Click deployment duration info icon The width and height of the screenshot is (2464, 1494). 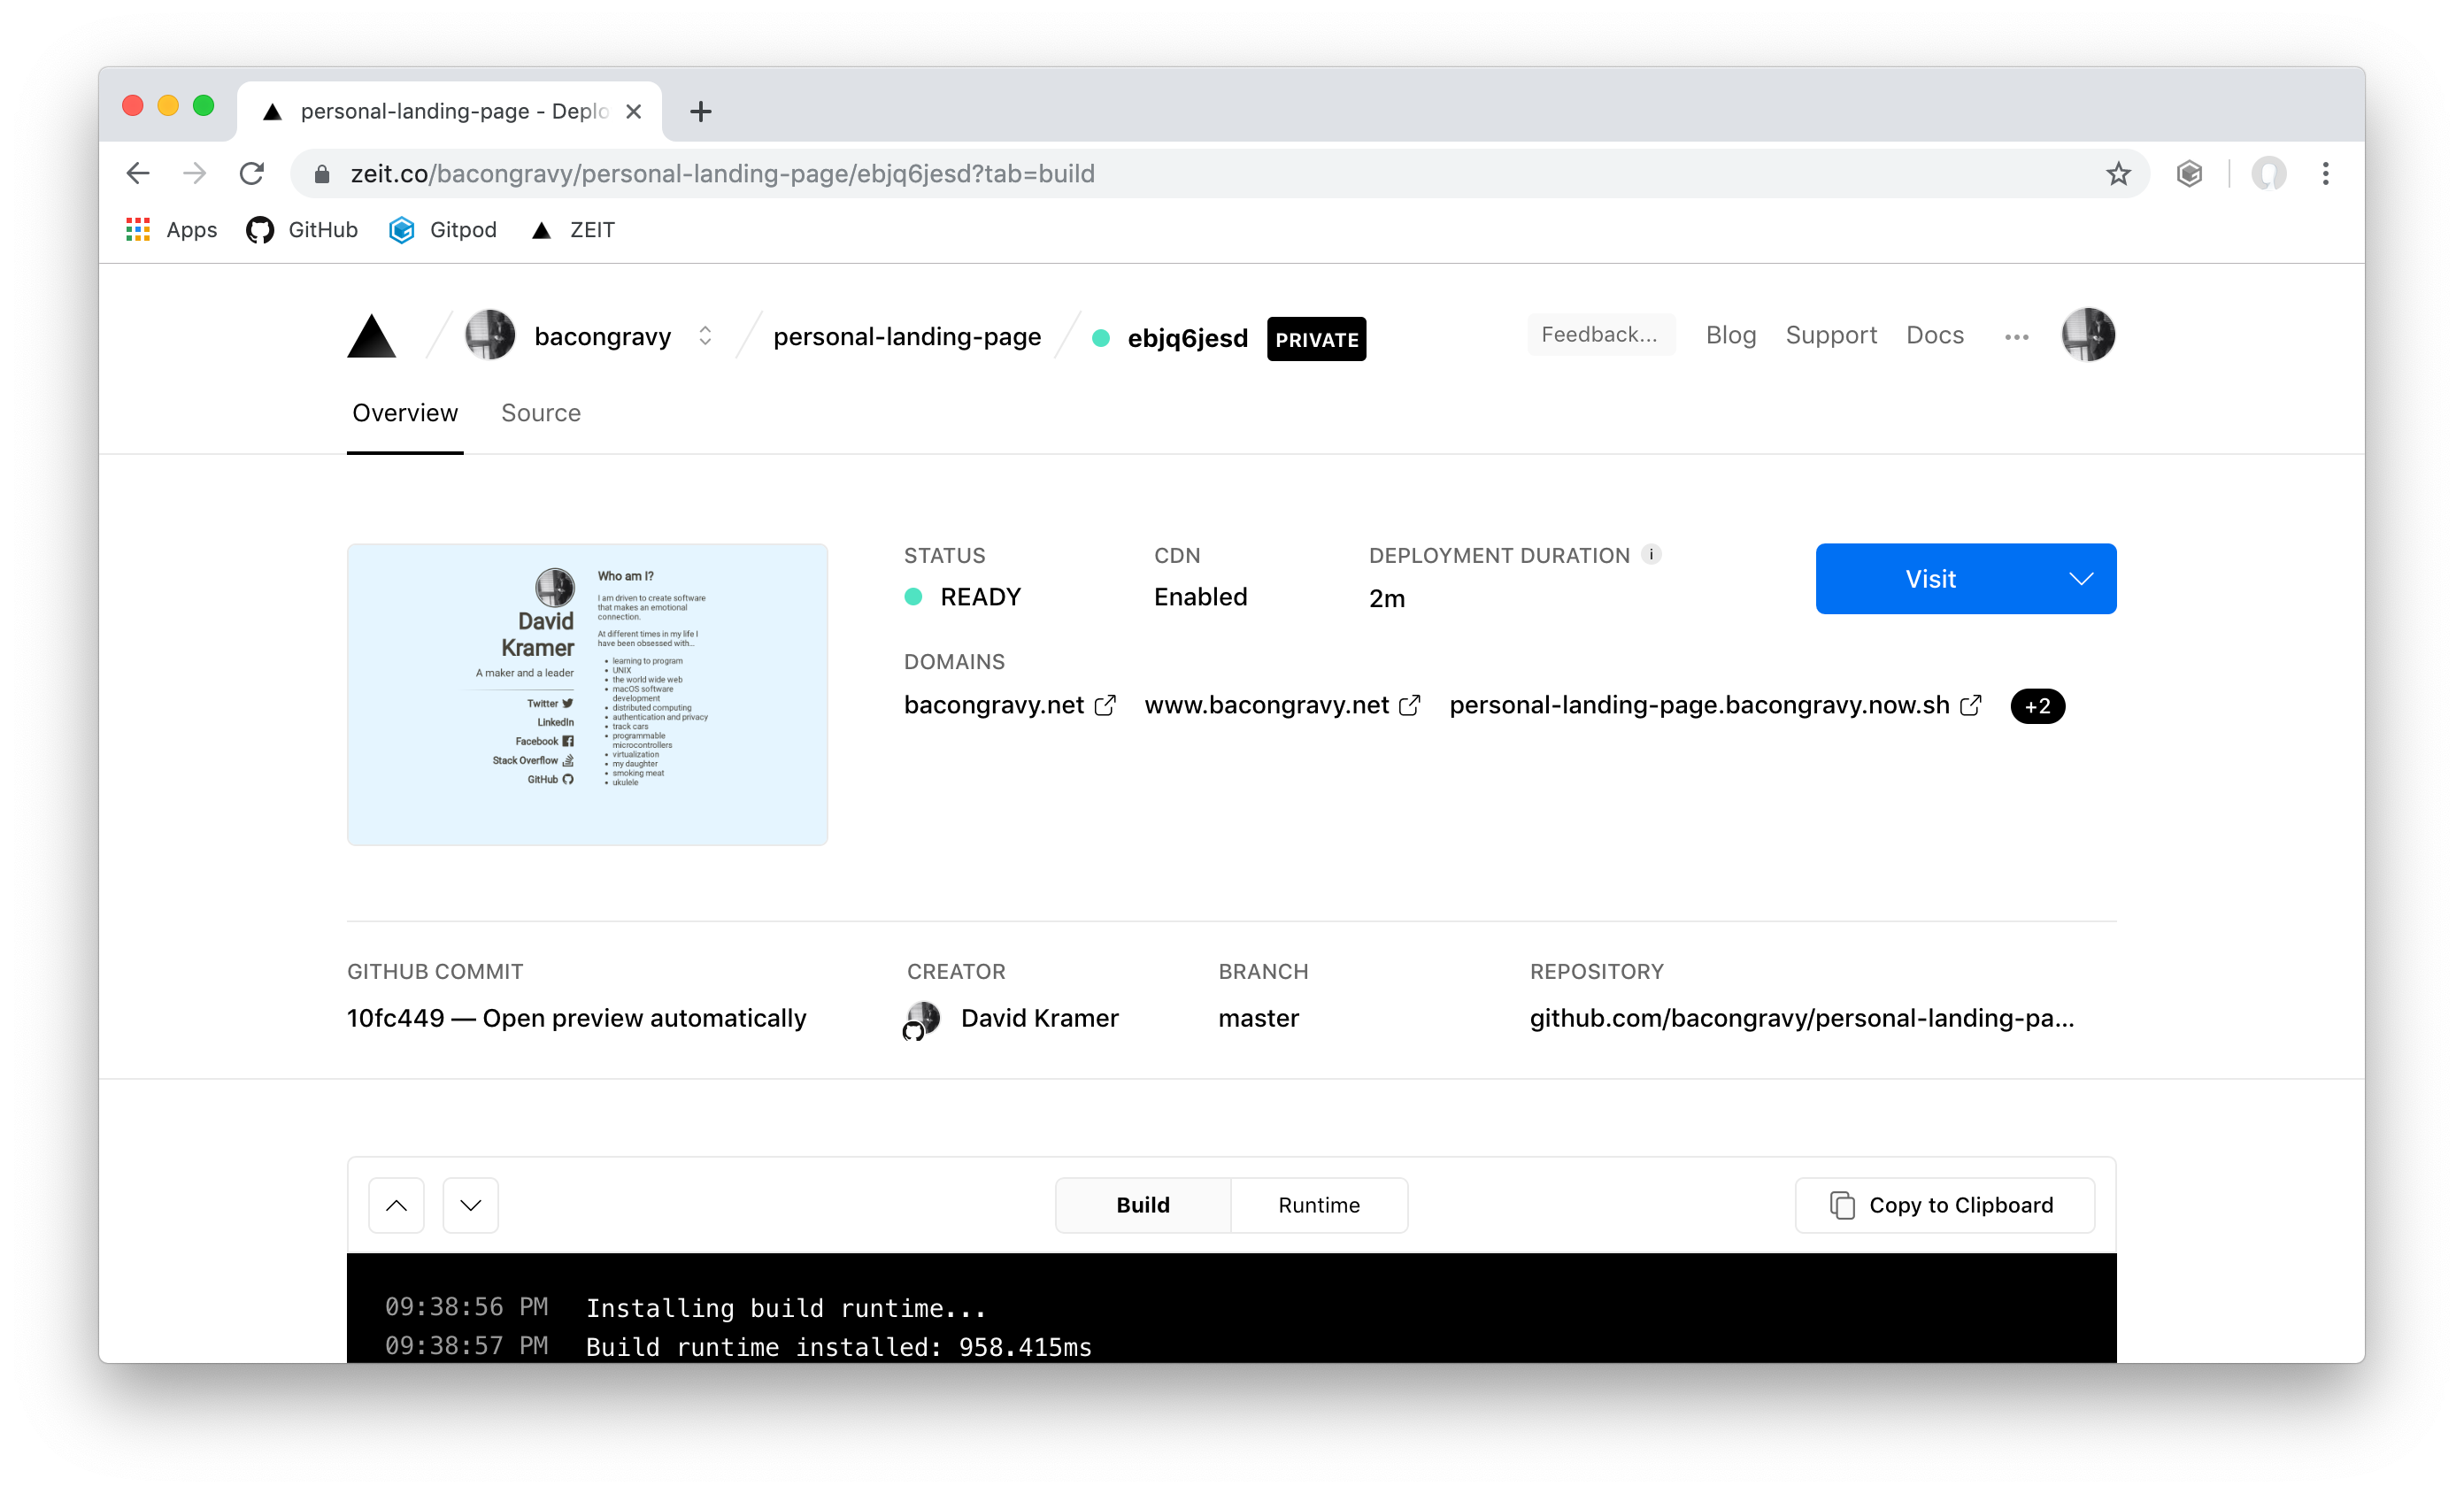1652,554
